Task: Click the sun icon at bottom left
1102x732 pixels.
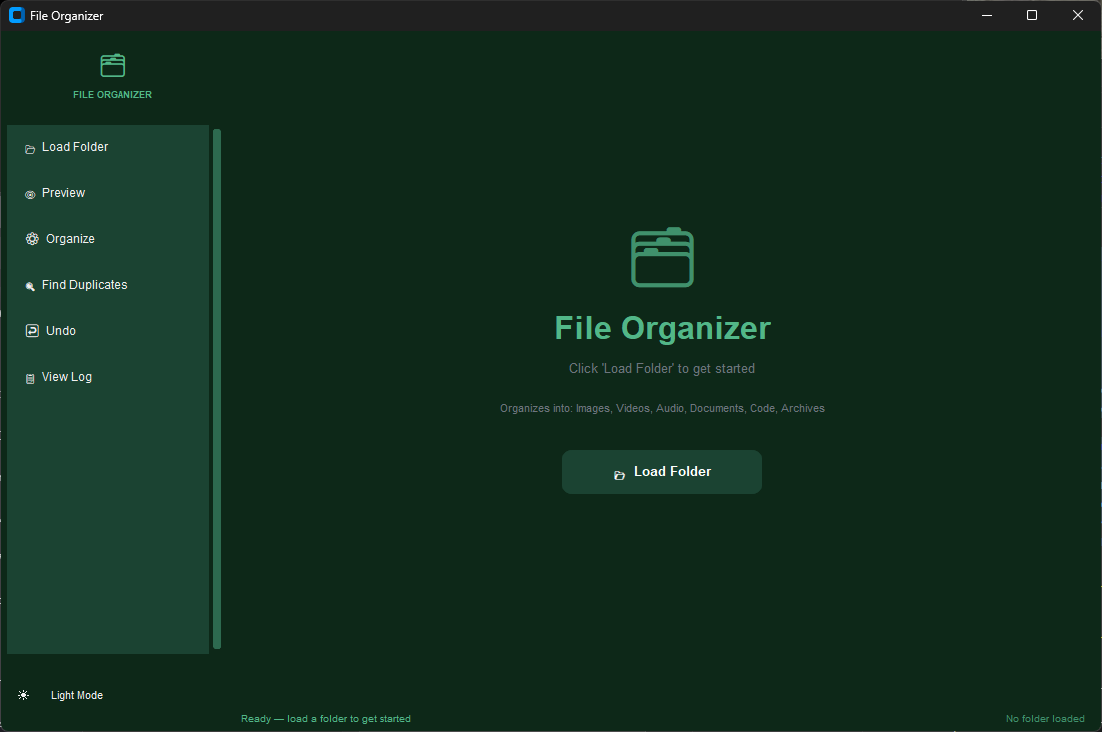Action: 23,695
